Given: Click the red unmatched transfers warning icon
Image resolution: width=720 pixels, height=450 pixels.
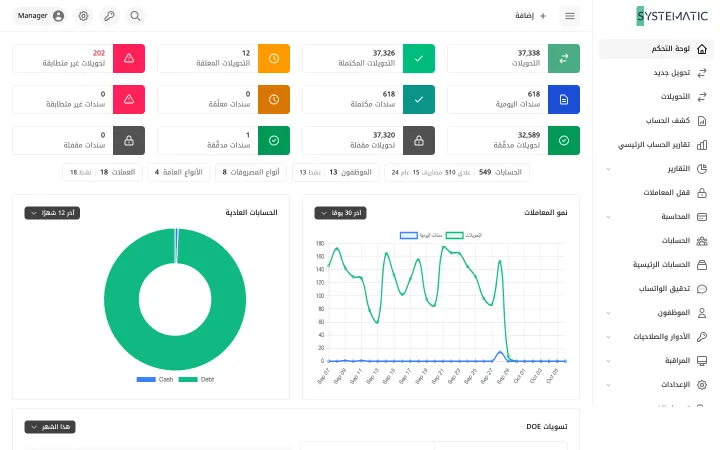Looking at the screenshot, I should (x=129, y=58).
